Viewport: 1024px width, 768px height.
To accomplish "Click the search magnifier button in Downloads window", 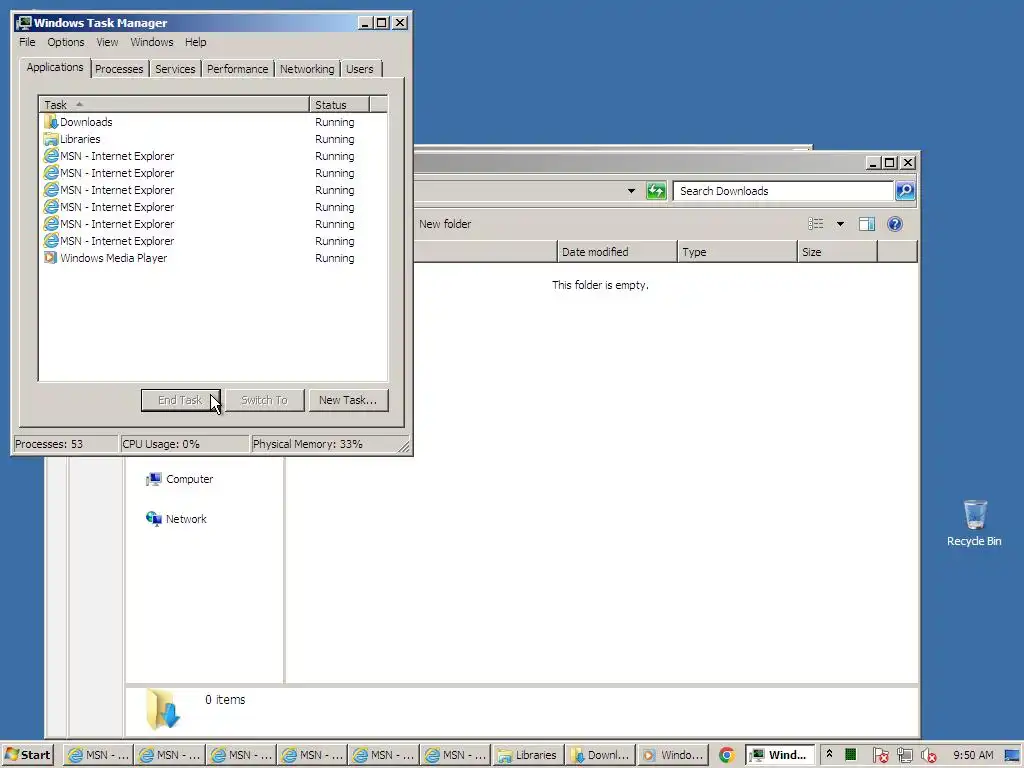I will coord(905,191).
